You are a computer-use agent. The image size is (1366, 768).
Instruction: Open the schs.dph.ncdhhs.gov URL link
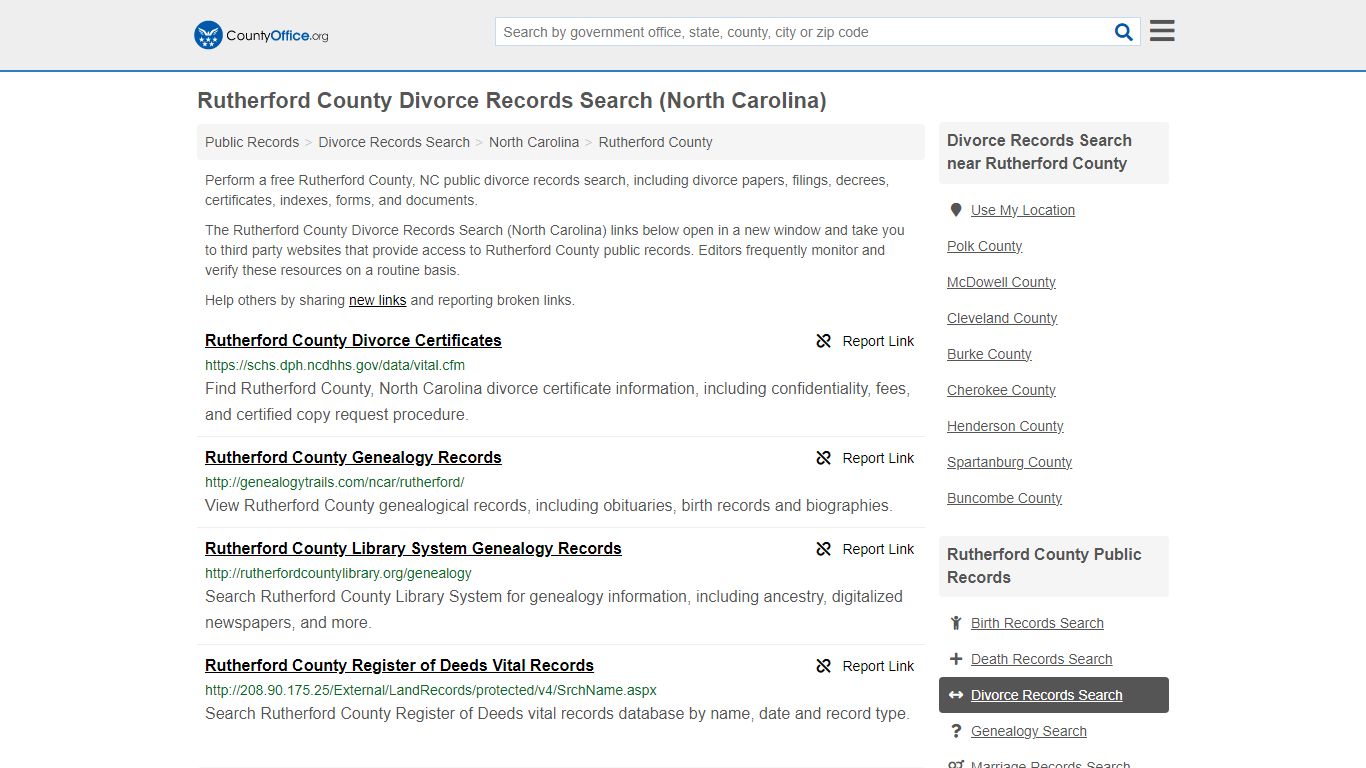(x=334, y=365)
